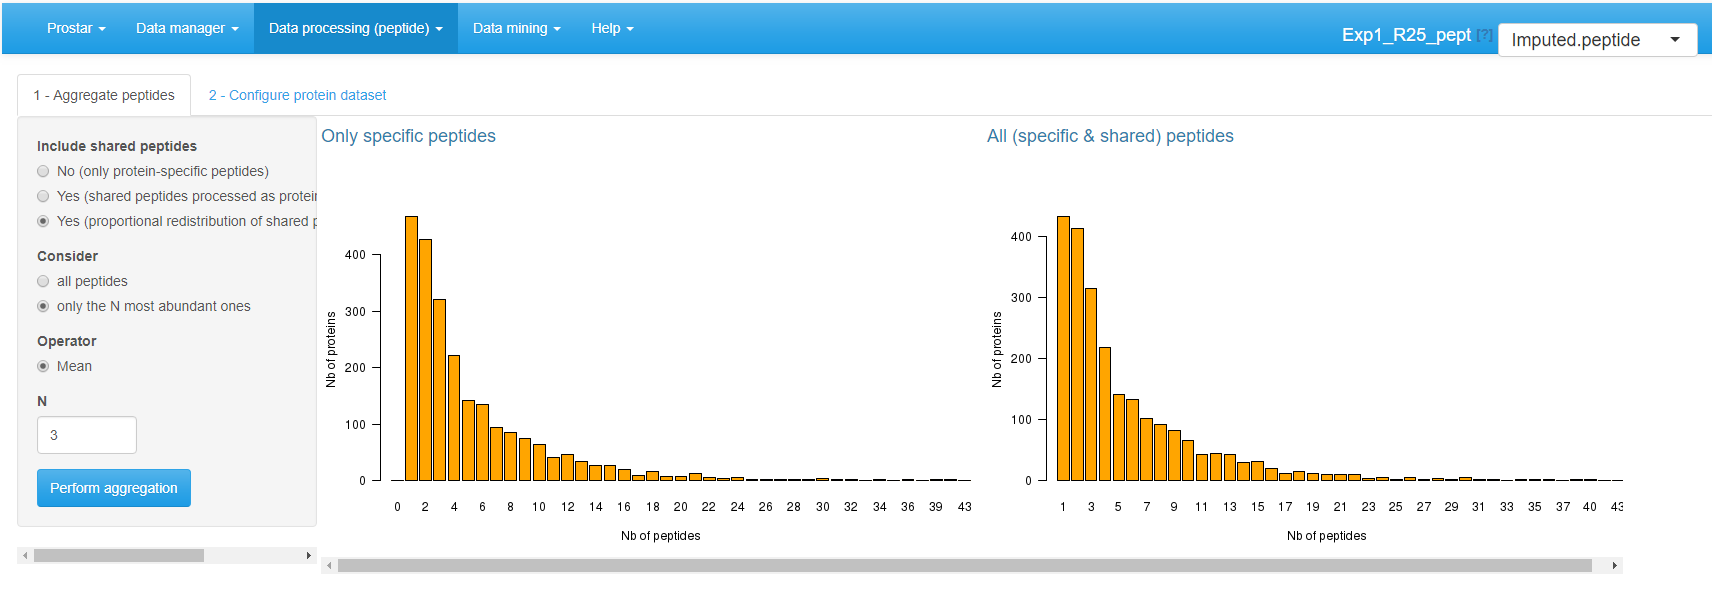Click the Only specific peptides heading
Screen dimensions: 1712x596
coord(408,136)
